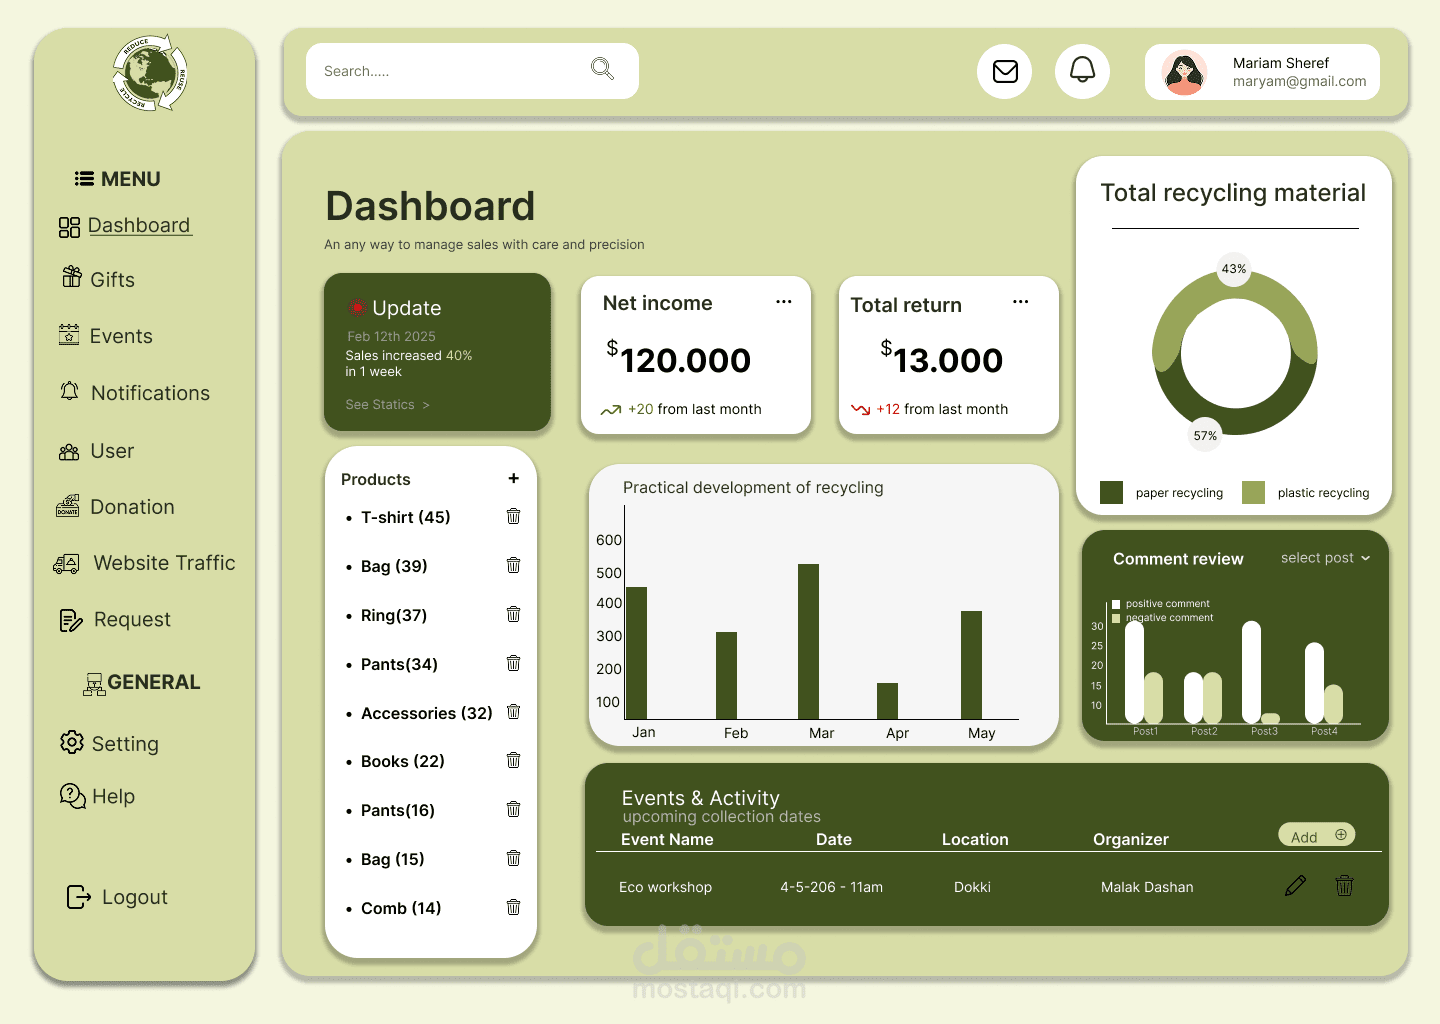1440x1024 pixels.
Task: Click the notifications bell icon
Action: pos(1082,71)
